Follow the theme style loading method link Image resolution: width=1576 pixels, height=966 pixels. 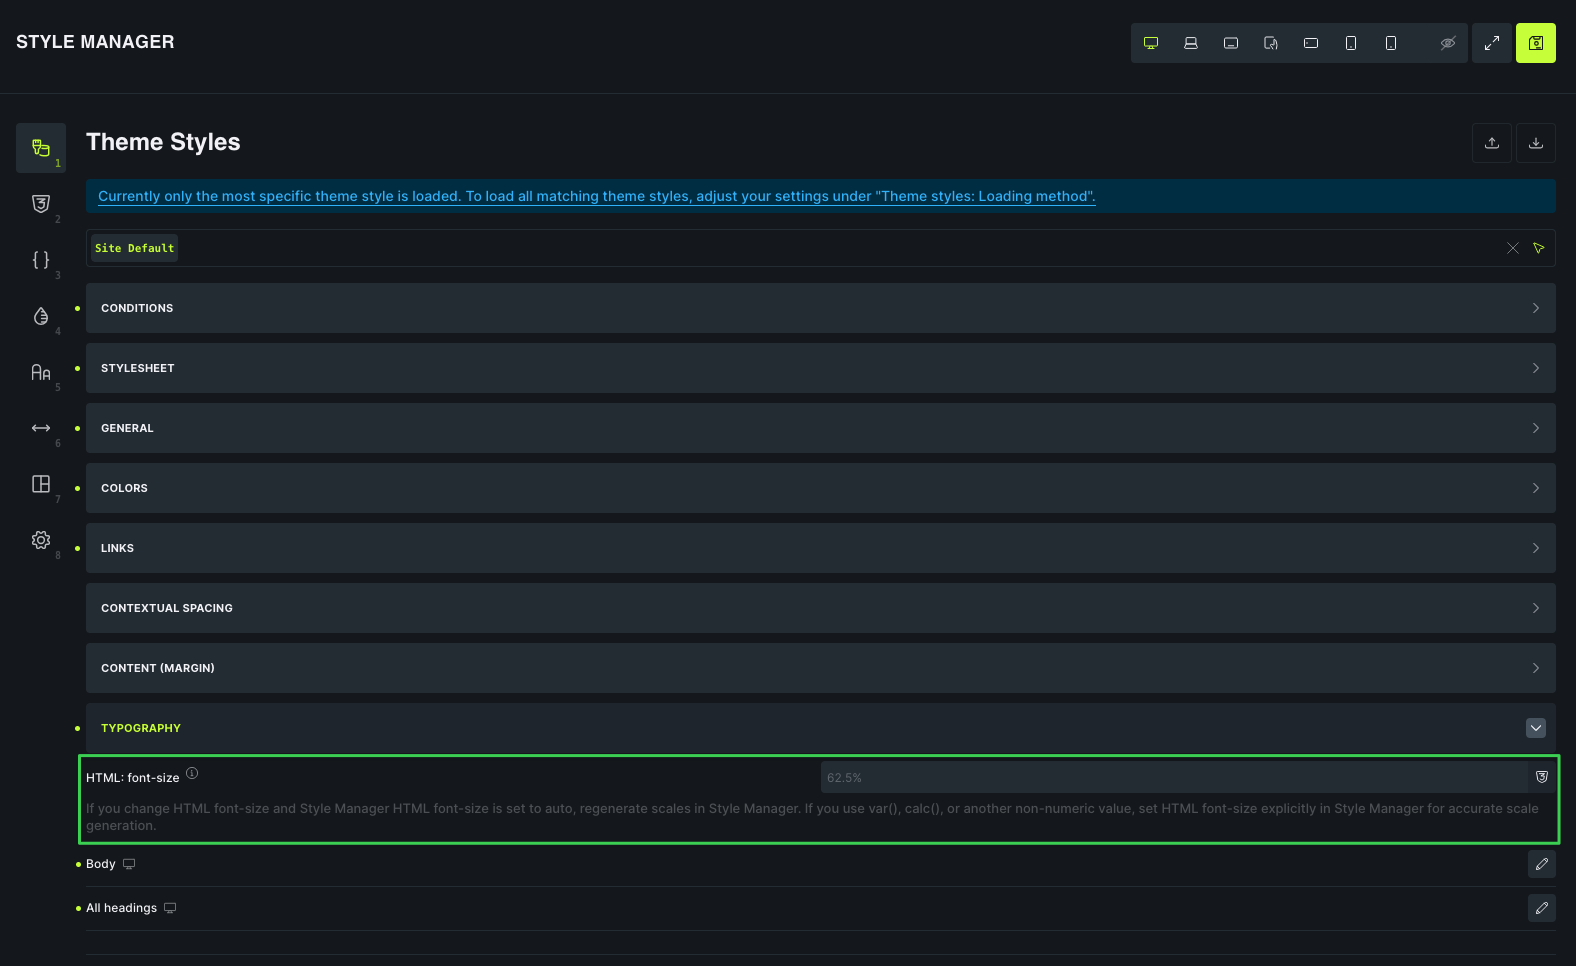[x=597, y=196]
